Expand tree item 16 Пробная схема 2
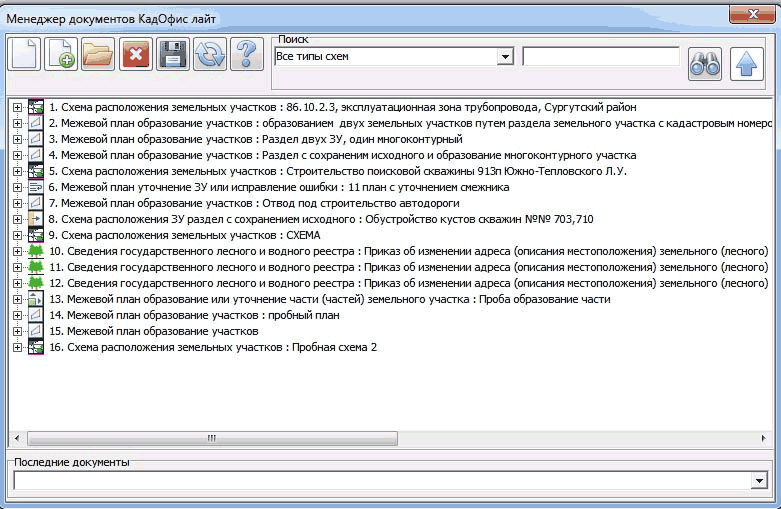 click(x=17, y=347)
